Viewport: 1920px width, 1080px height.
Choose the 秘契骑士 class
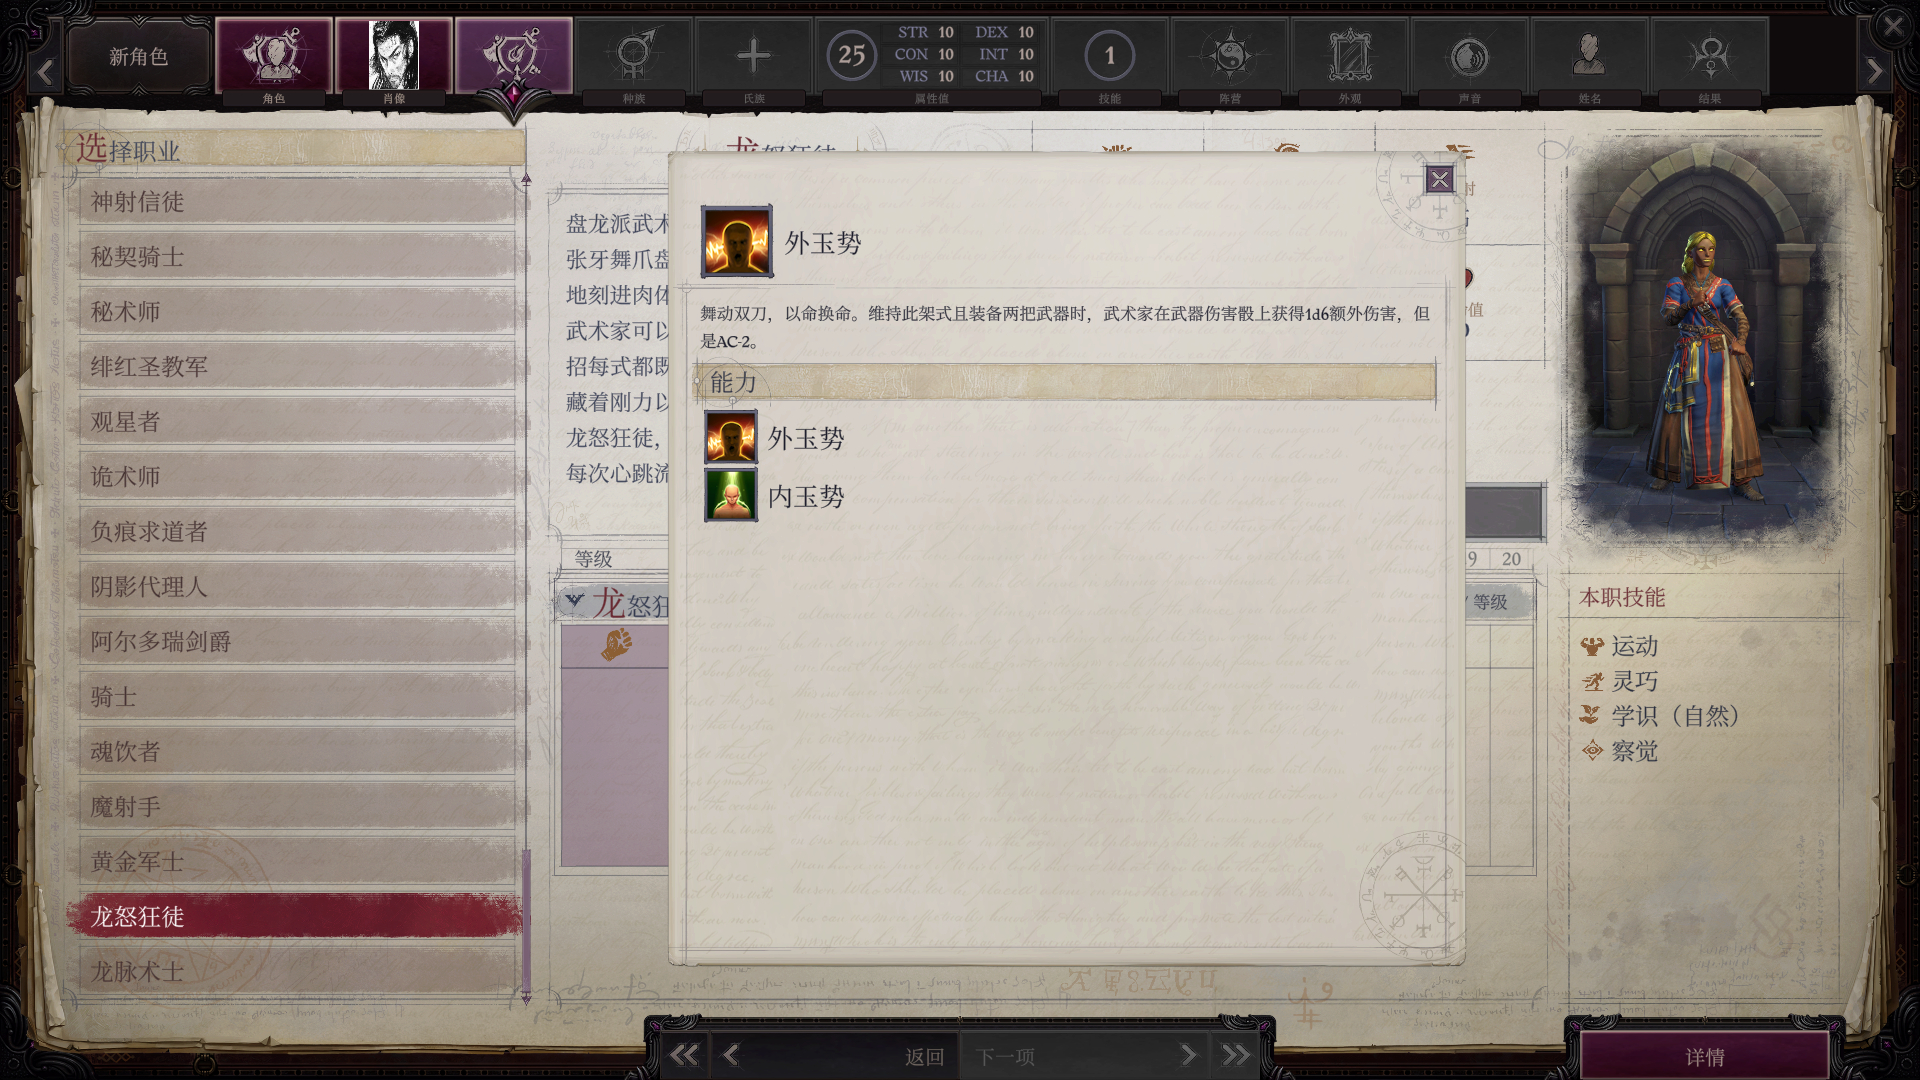coord(298,257)
